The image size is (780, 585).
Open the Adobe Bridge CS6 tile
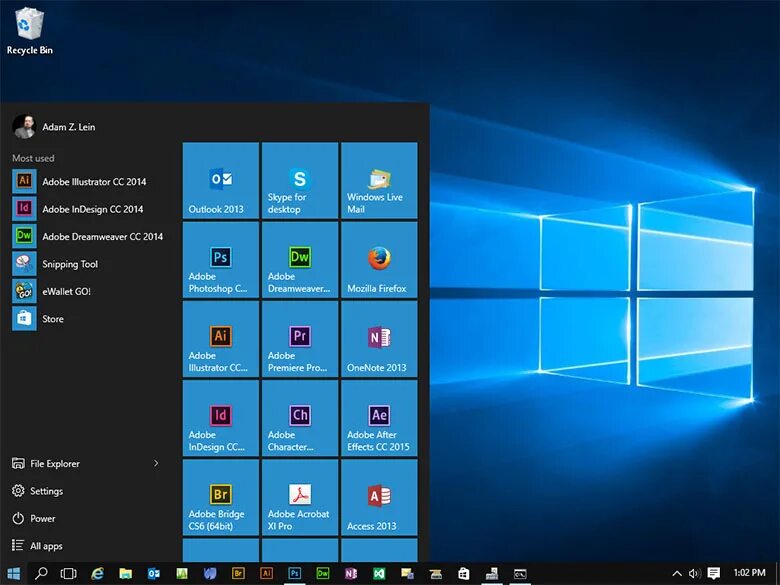[x=220, y=497]
